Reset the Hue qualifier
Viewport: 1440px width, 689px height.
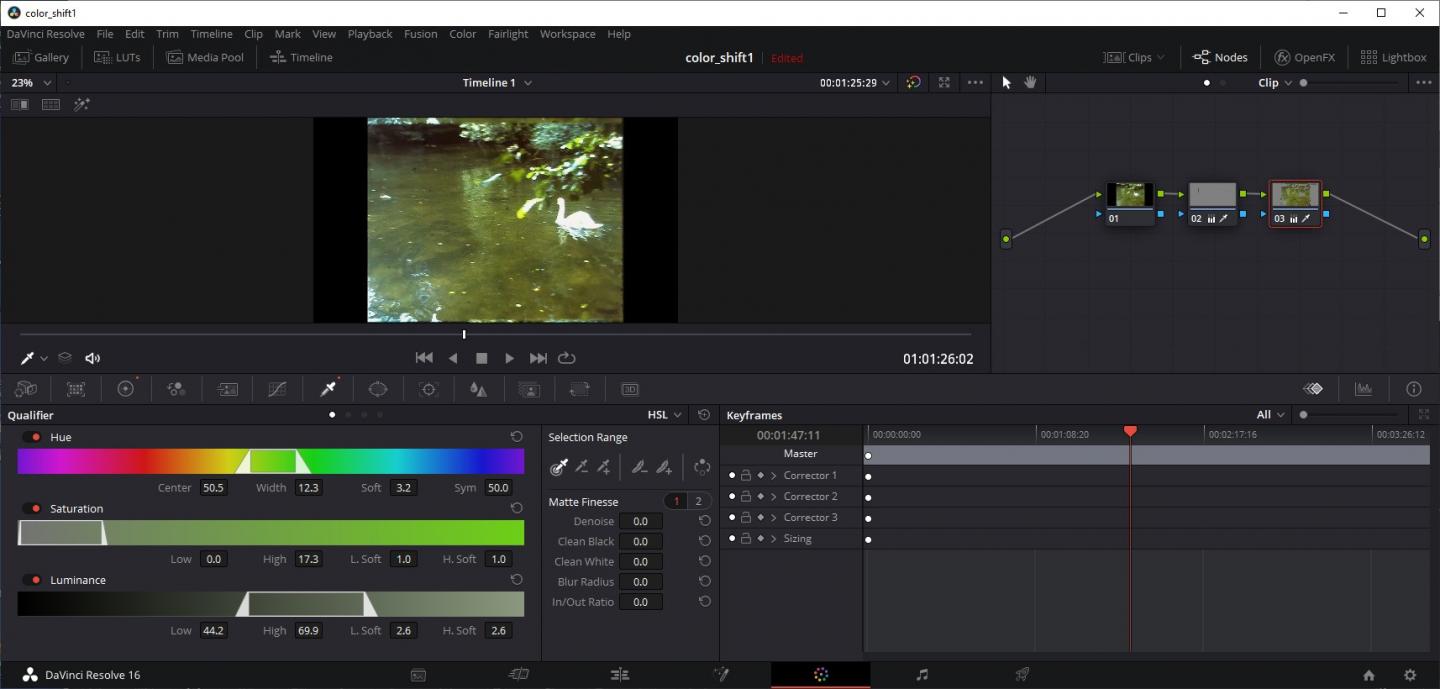tap(517, 437)
